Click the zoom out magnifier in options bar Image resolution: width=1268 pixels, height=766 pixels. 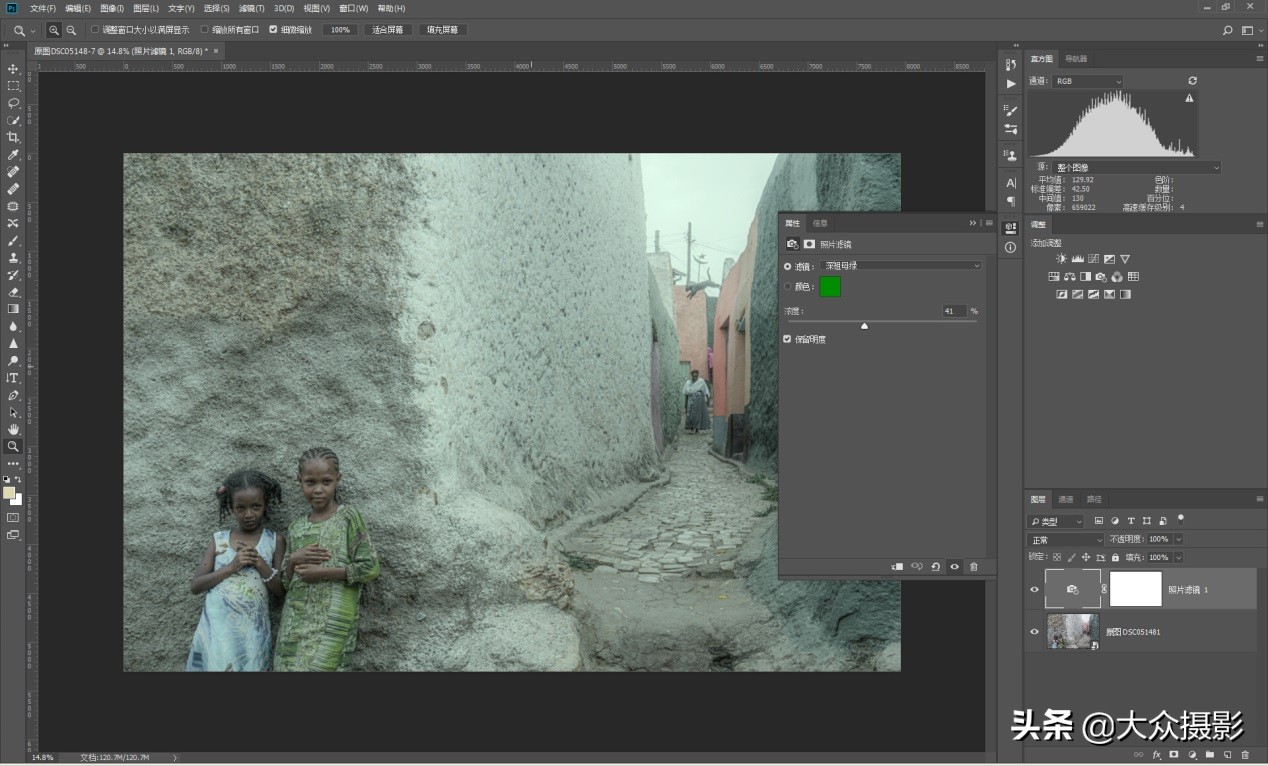pyautogui.click(x=71, y=30)
